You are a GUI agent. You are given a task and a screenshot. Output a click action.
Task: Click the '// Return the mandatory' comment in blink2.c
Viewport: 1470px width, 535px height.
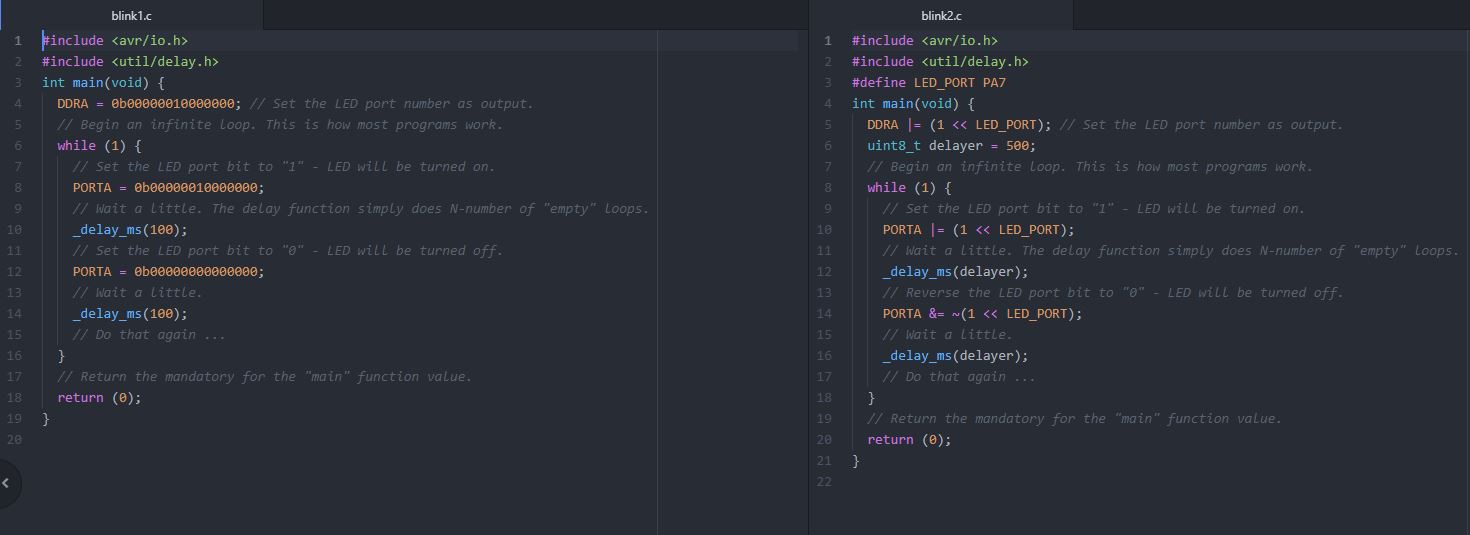1074,419
